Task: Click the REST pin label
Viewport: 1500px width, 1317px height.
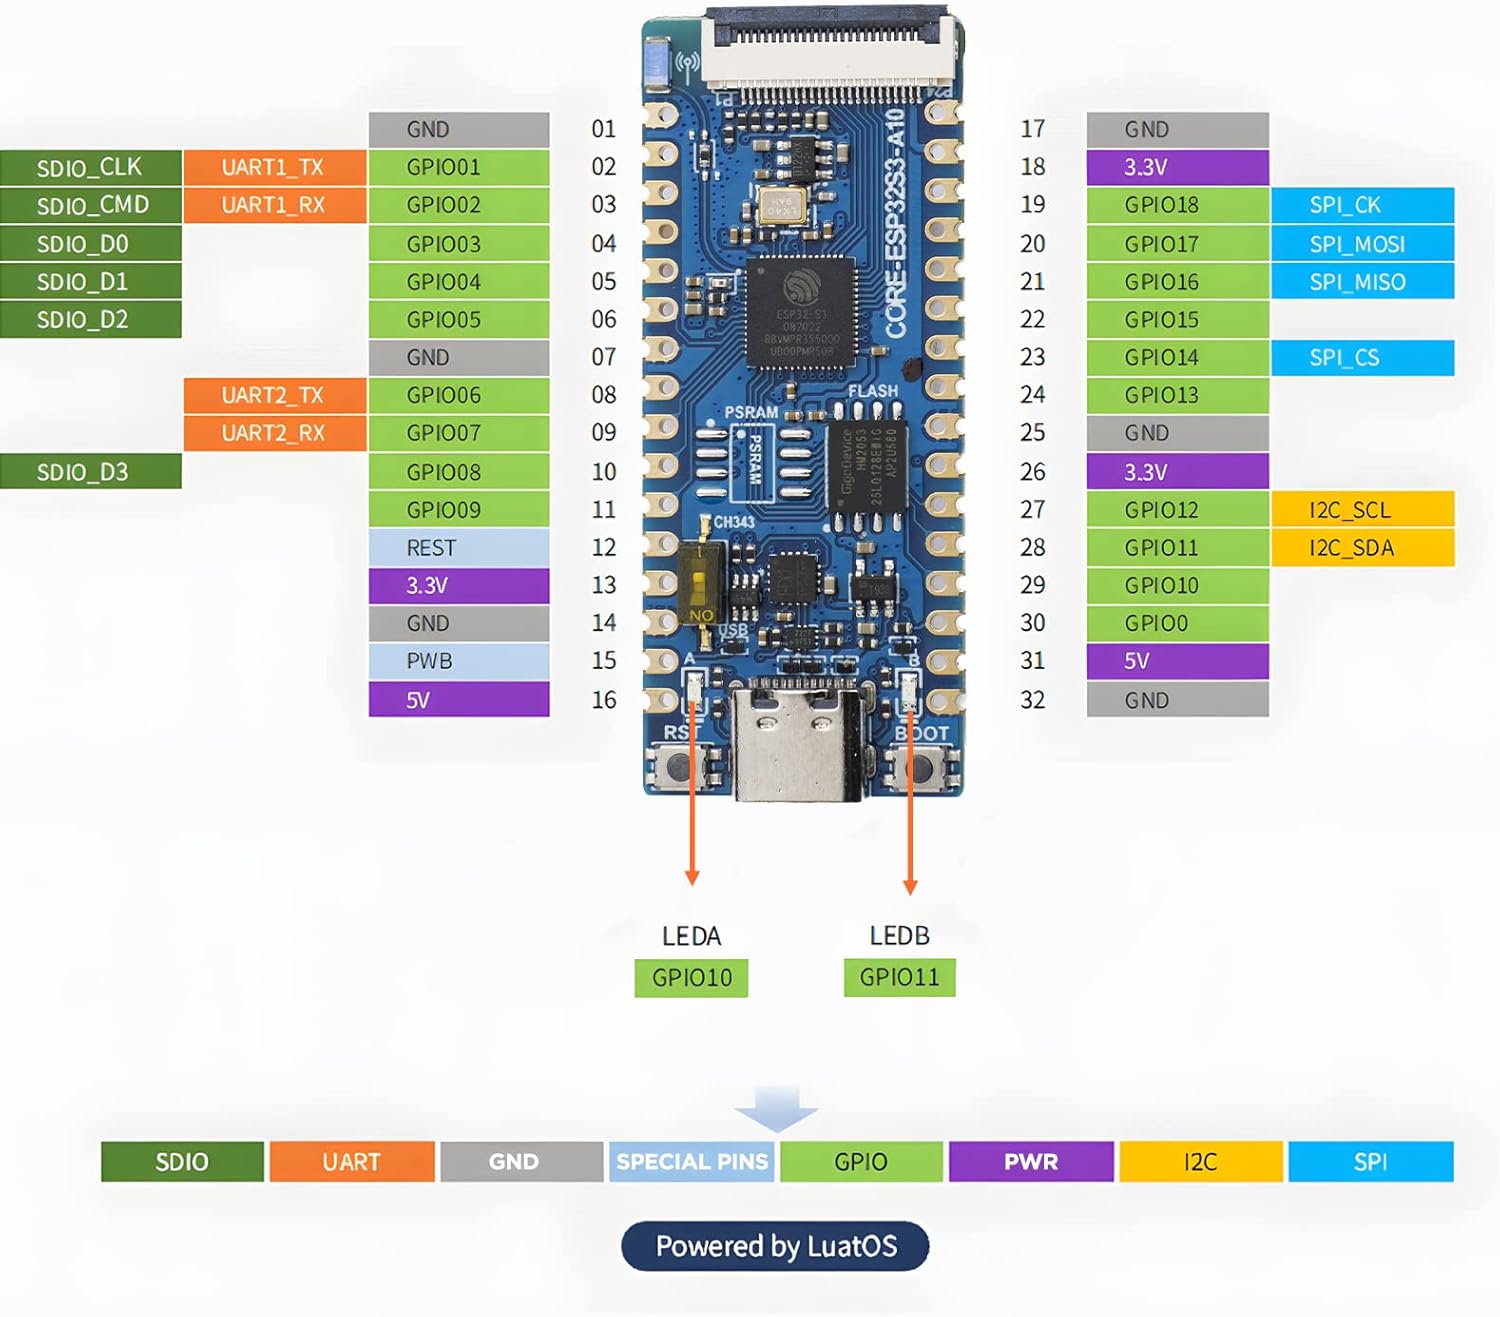Action: pos(459,548)
